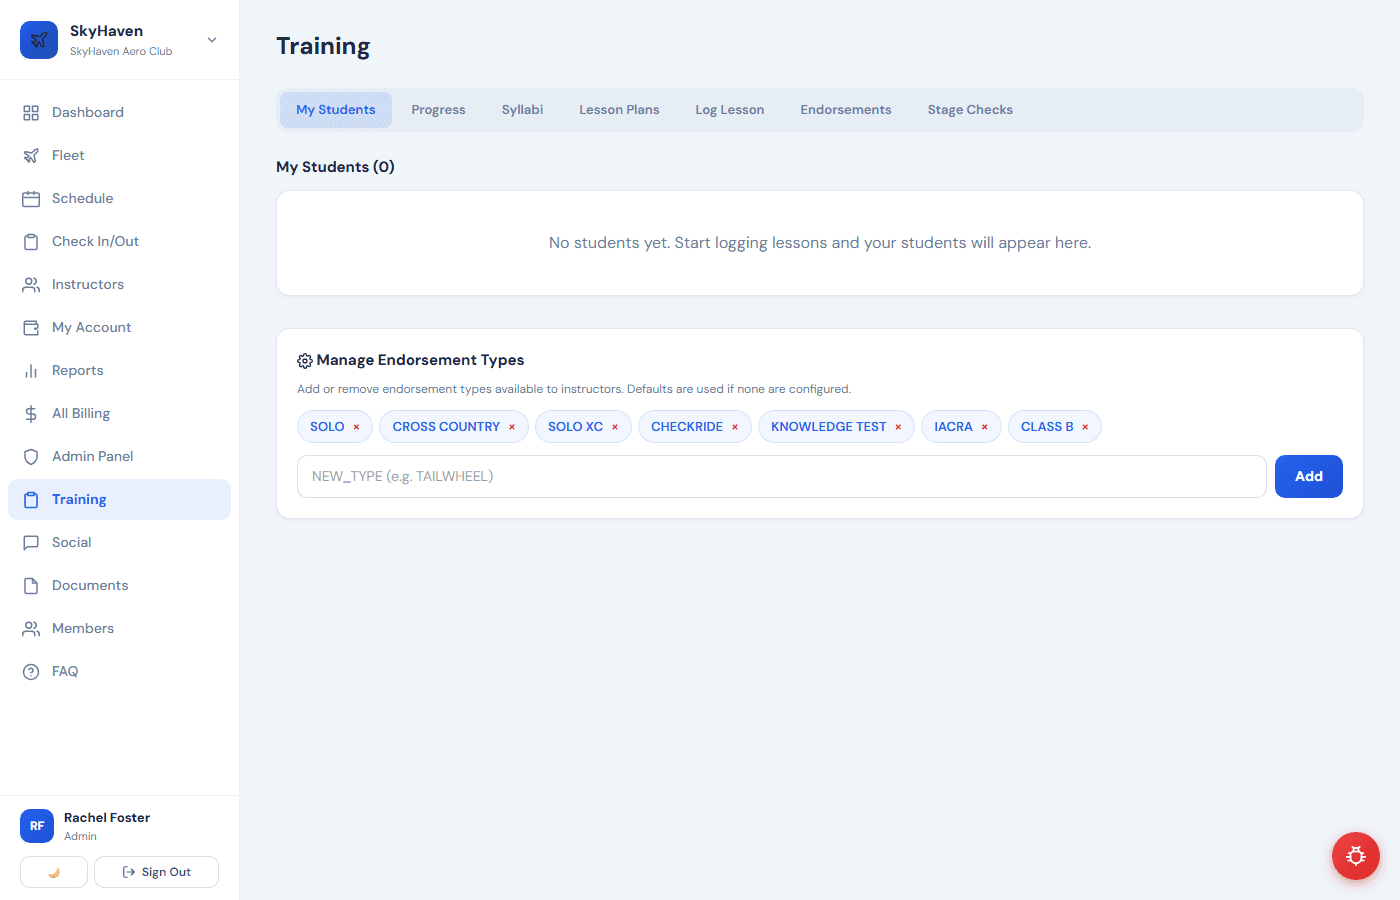This screenshot has height=900, width=1400.
Task: Click the Dashboard grid icon
Action: (31, 112)
